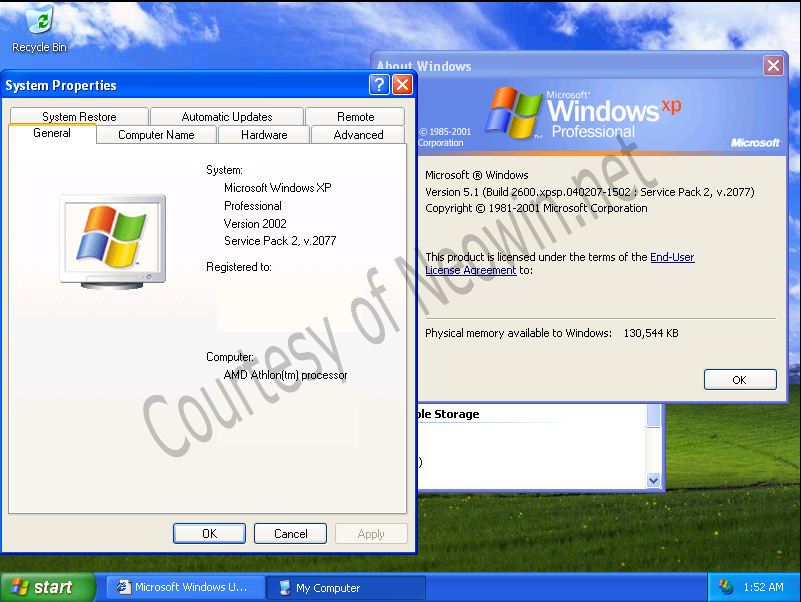Click the scrollbar thumb in My Computer window
801x602 pixels.
tap(653, 415)
